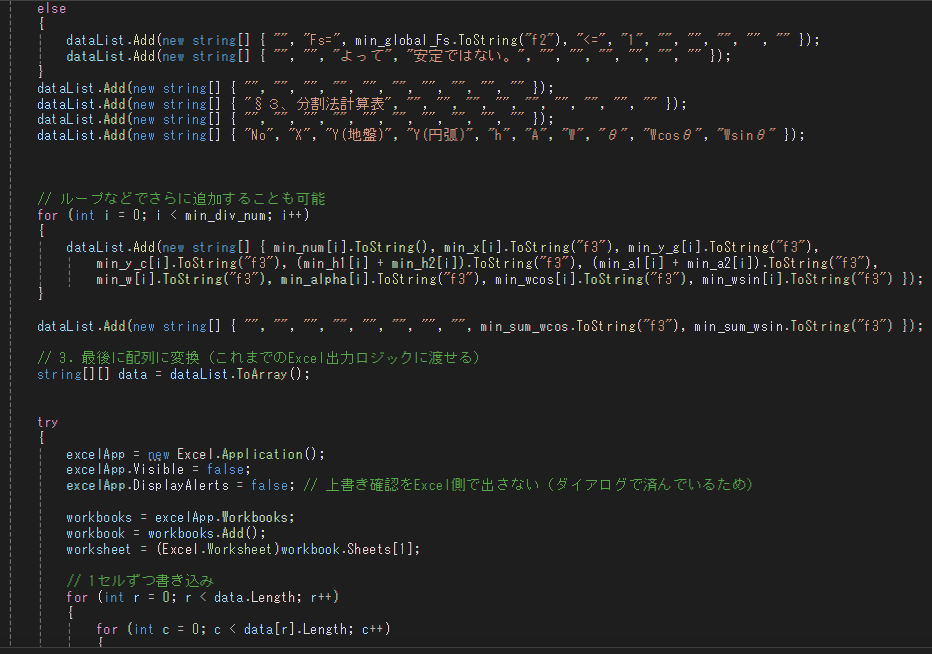The width and height of the screenshot is (932, 654).
Task: Click the 'for' keyword of min_div_num loop
Action: pos(48,215)
